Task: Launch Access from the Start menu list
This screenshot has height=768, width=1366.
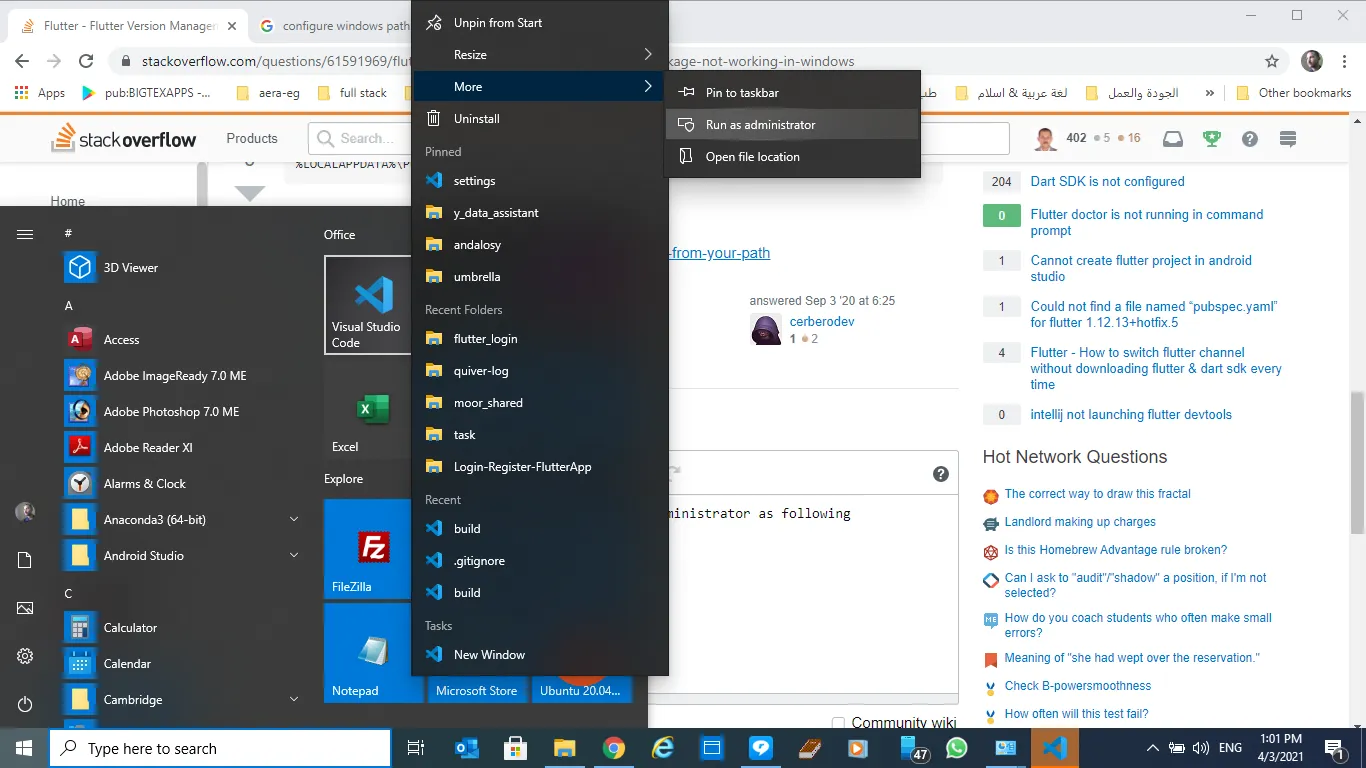Action: tap(180, 340)
